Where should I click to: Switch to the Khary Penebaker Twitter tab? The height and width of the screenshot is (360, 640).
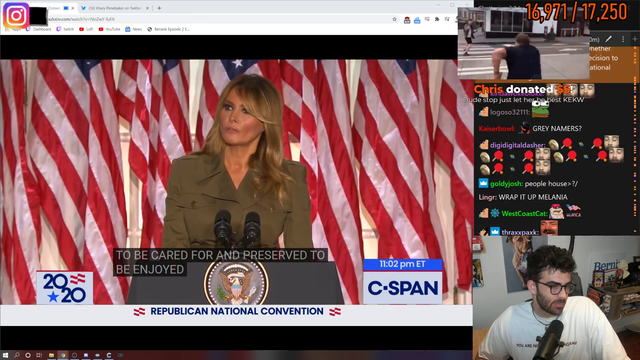[x=114, y=8]
